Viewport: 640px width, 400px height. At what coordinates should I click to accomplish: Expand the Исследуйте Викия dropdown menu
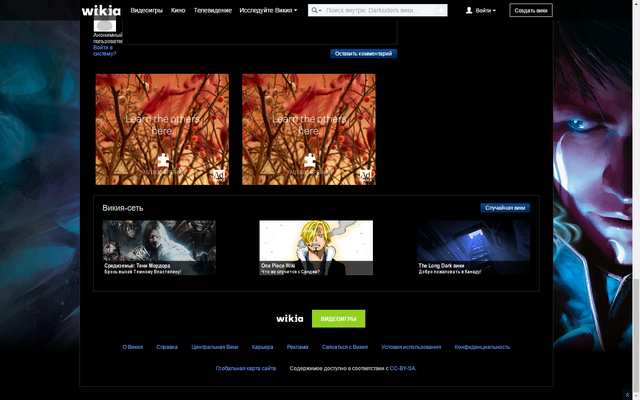pos(268,10)
